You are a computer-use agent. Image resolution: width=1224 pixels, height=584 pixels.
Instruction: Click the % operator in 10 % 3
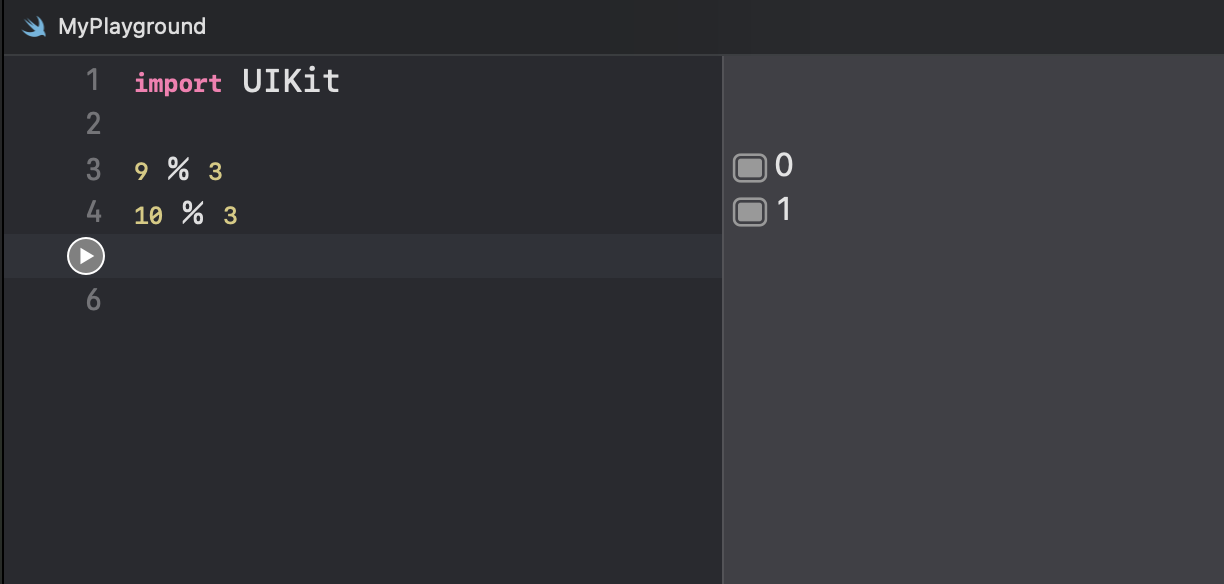193,214
